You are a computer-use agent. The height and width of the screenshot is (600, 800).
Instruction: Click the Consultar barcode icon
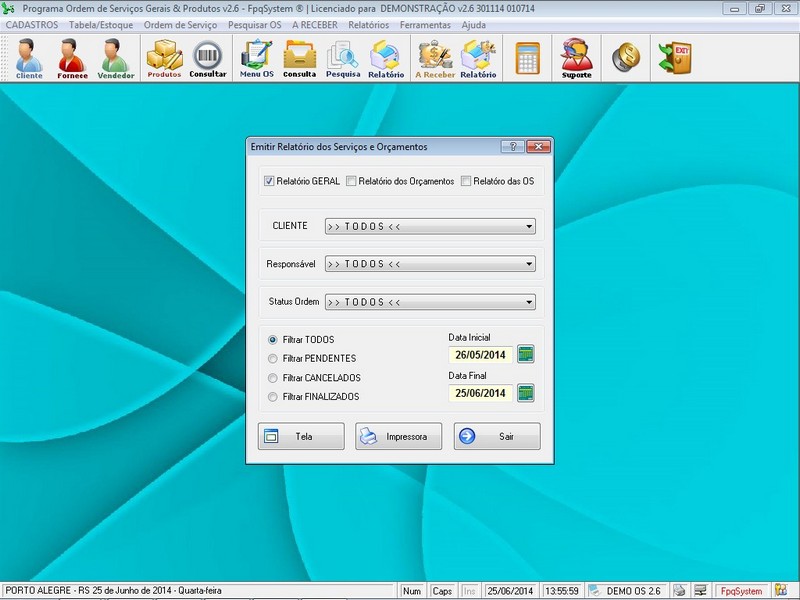click(208, 58)
